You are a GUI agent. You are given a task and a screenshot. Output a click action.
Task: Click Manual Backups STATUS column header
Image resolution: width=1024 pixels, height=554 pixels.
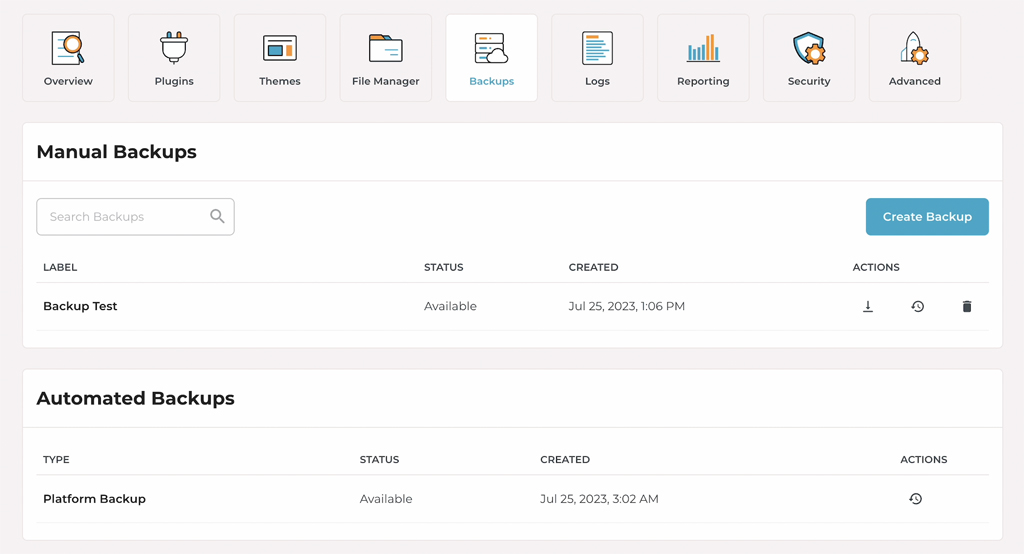pos(443,267)
